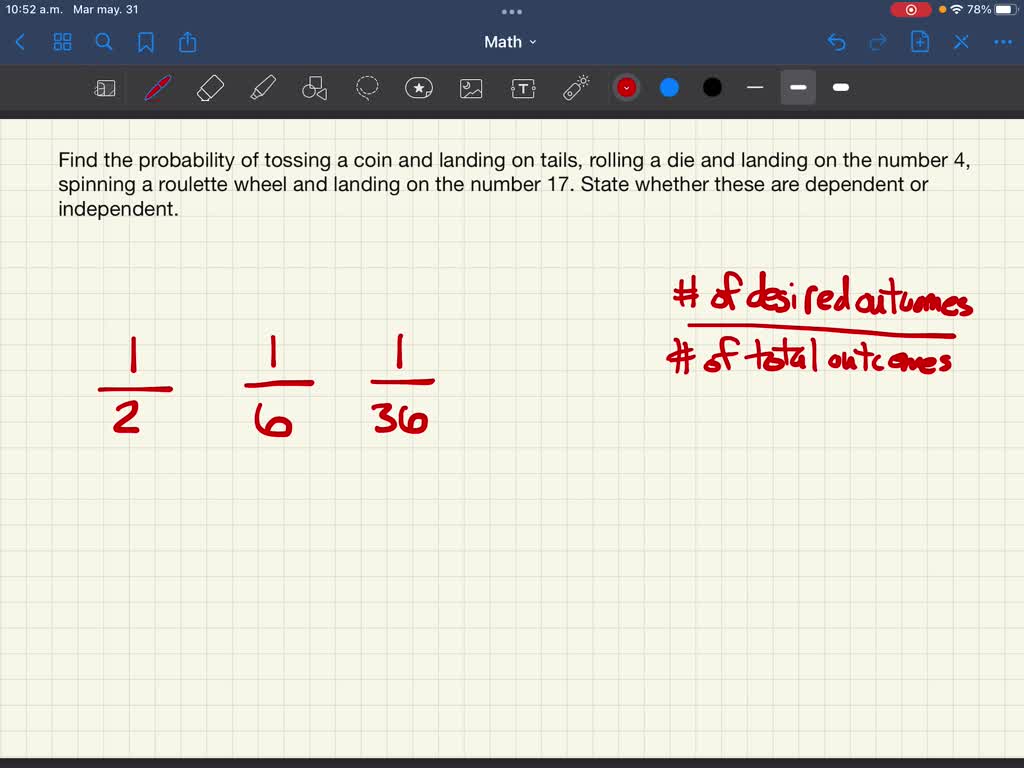
Task: Enable the thick stroke width
Action: 840,87
